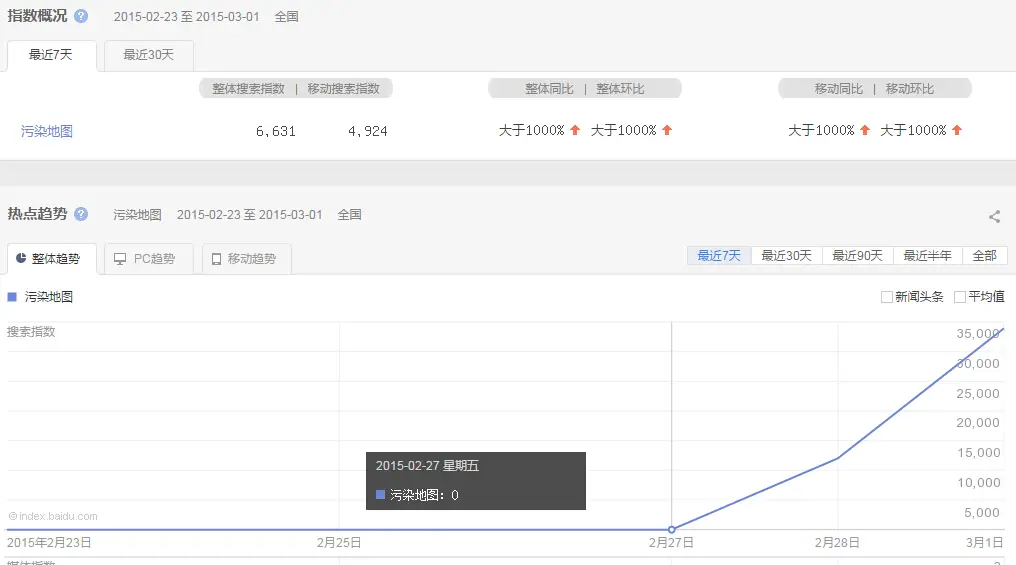Click the 搜索指数 chart axis title
Viewport: 1016px width, 565px height.
pos(31,332)
